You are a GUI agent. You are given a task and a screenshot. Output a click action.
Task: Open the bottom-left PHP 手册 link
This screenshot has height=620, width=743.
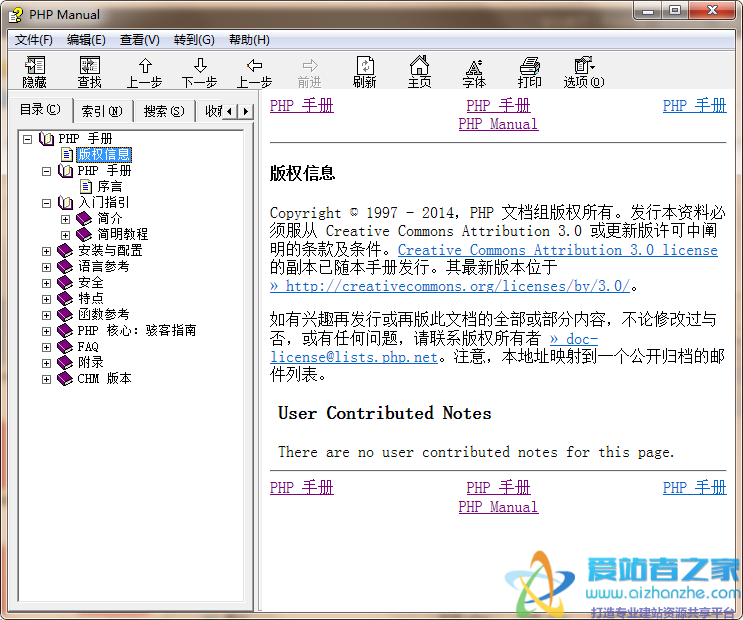click(x=302, y=488)
